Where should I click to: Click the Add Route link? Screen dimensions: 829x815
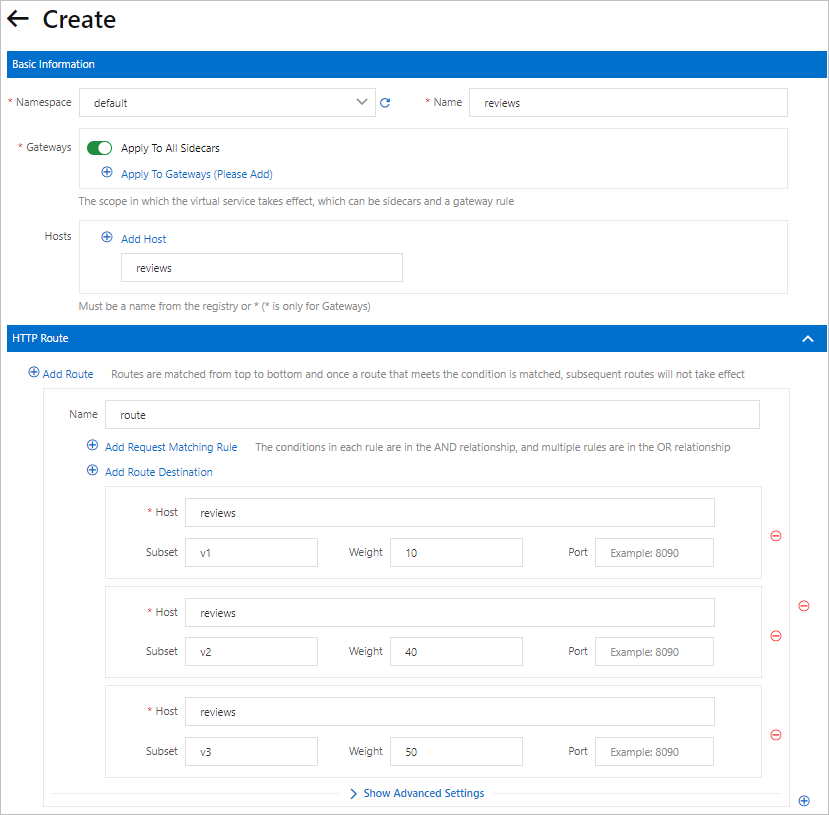[68, 374]
